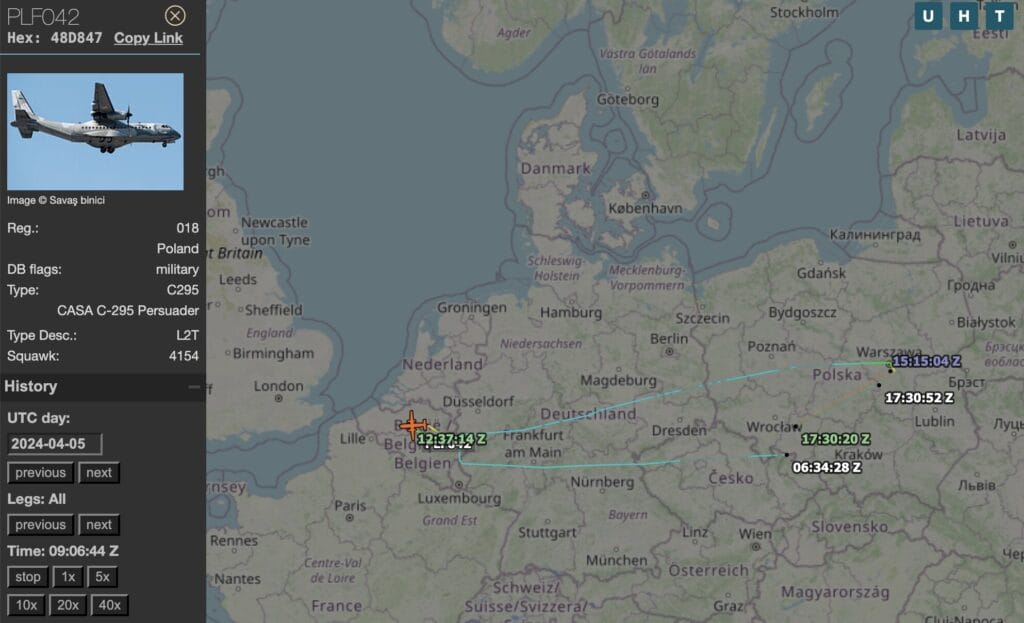The image size is (1024, 623).
Task: Toggle the T map button
Action: click(x=999, y=16)
